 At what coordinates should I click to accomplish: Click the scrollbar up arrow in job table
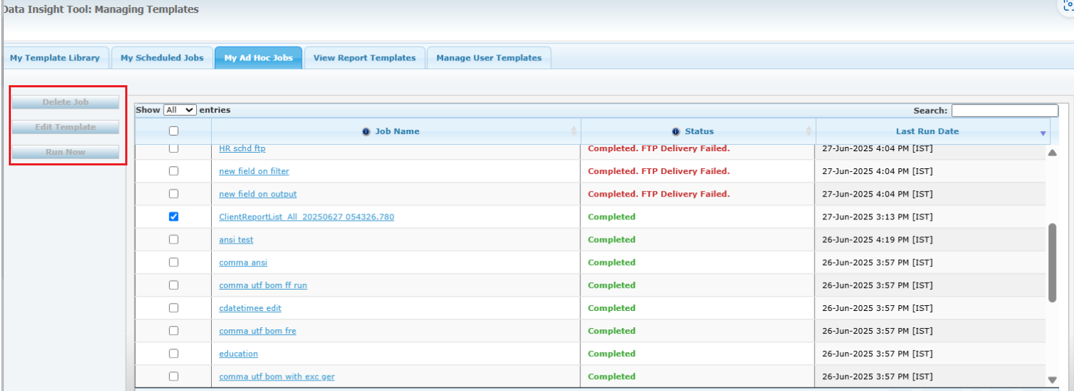[1052, 152]
